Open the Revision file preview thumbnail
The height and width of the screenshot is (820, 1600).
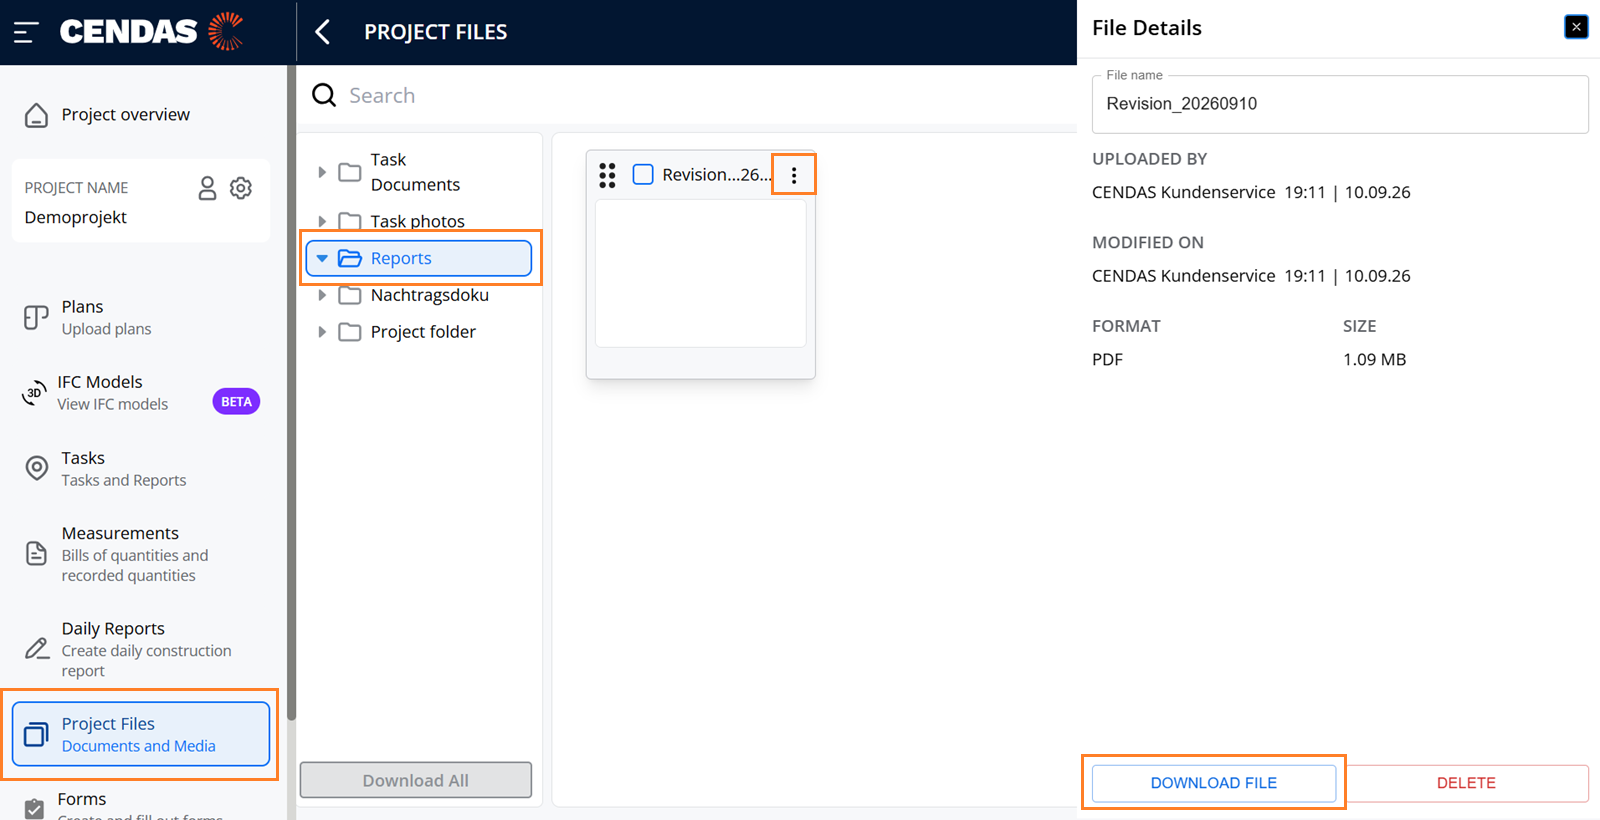tap(701, 273)
